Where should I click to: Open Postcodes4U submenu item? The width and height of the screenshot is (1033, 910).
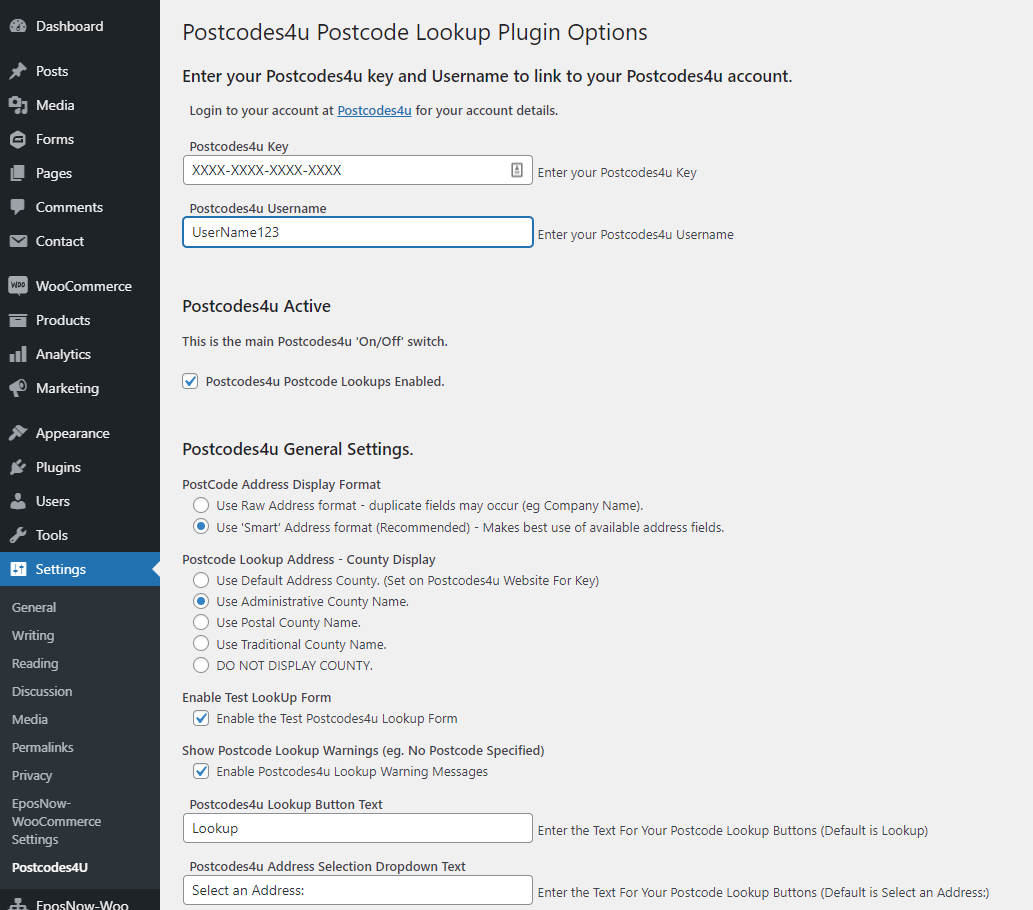[50, 867]
